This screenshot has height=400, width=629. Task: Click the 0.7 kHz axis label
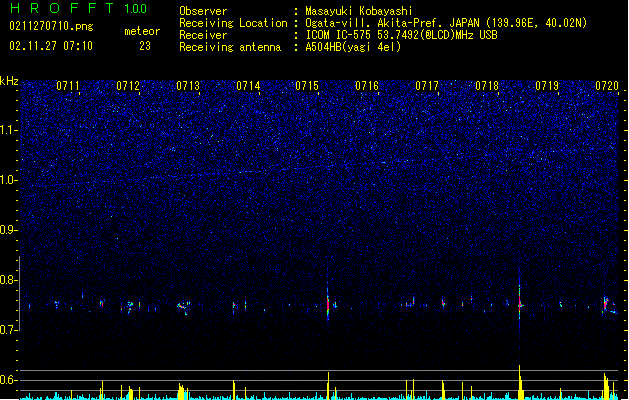[8, 330]
